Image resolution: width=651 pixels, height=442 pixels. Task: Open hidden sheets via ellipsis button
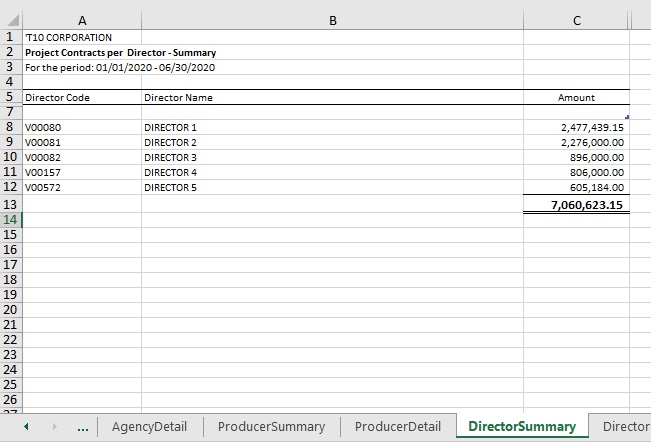tap(82, 427)
